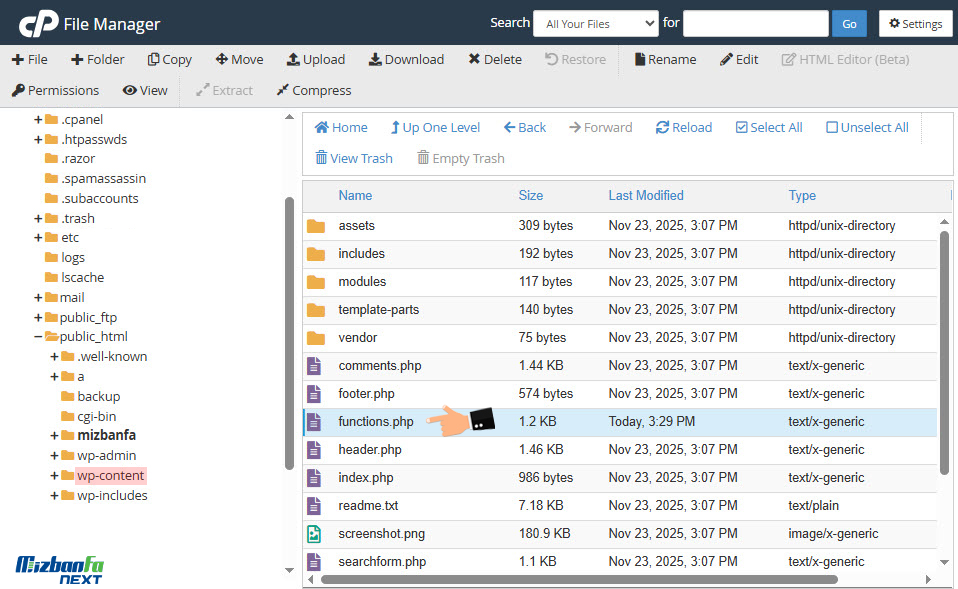Collapse the public_html tree folder

point(38,337)
